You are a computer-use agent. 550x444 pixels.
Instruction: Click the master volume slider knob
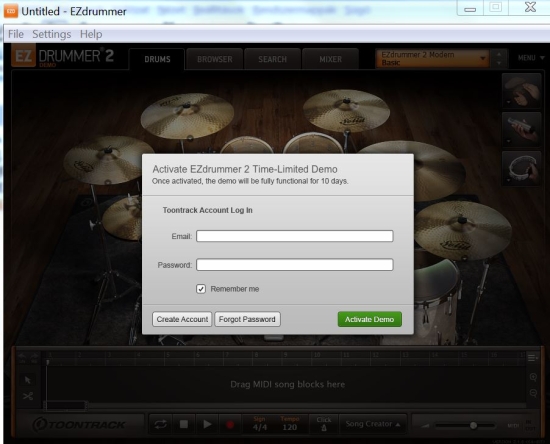click(473, 425)
